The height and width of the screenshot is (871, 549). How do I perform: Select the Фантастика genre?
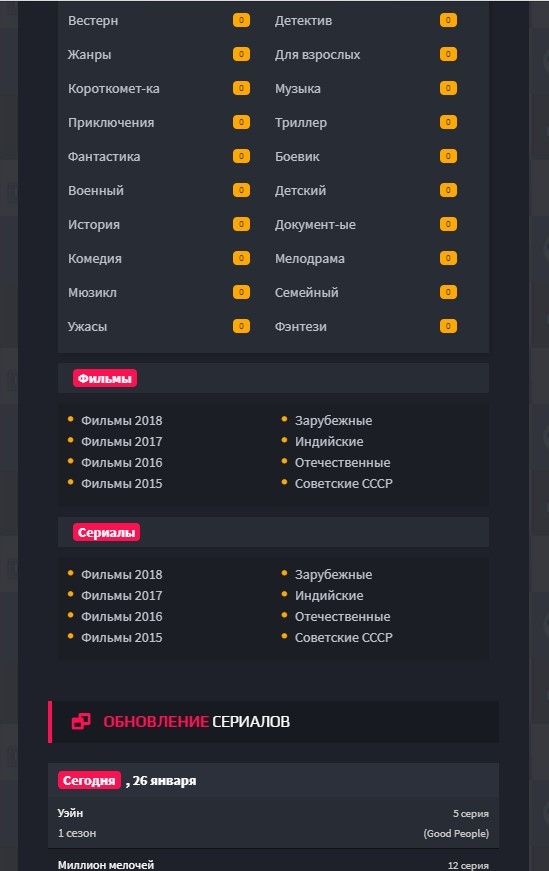click(x=104, y=157)
